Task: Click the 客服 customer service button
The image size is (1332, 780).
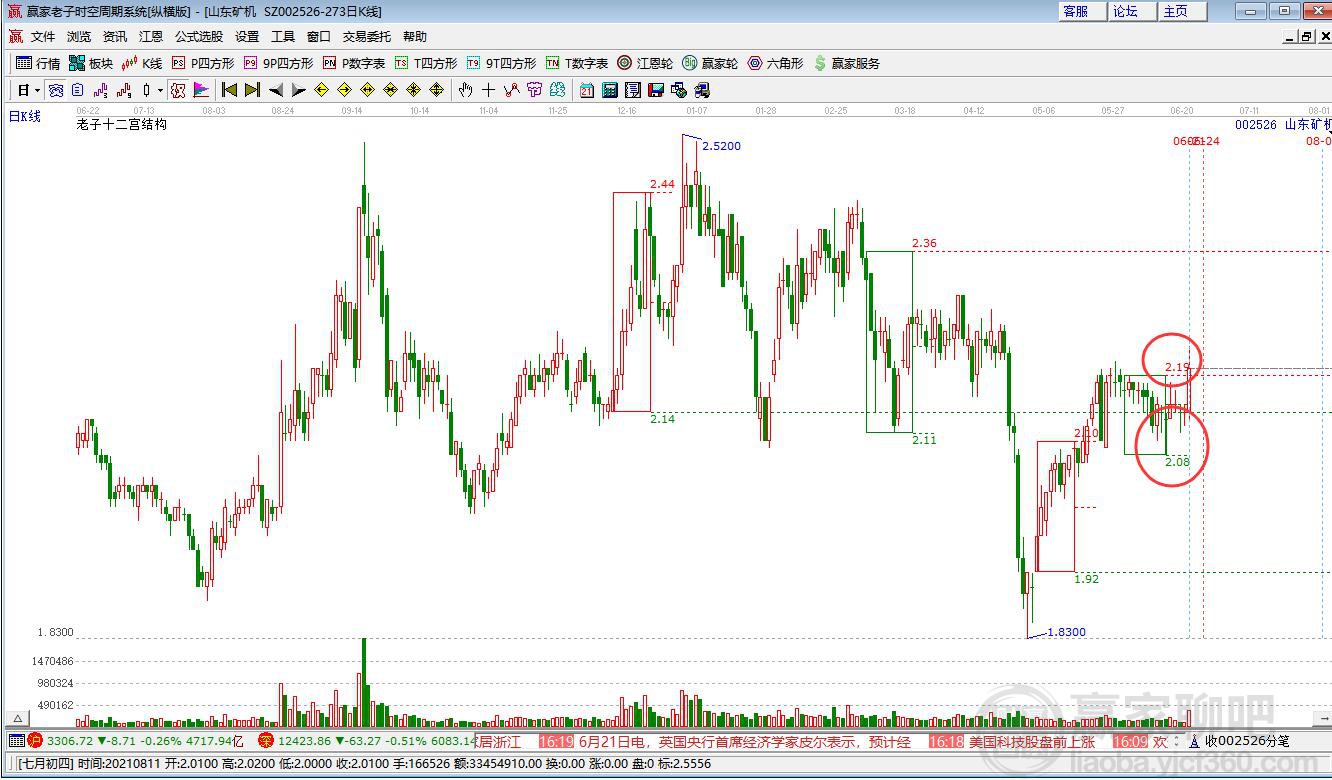Action: coord(1083,11)
